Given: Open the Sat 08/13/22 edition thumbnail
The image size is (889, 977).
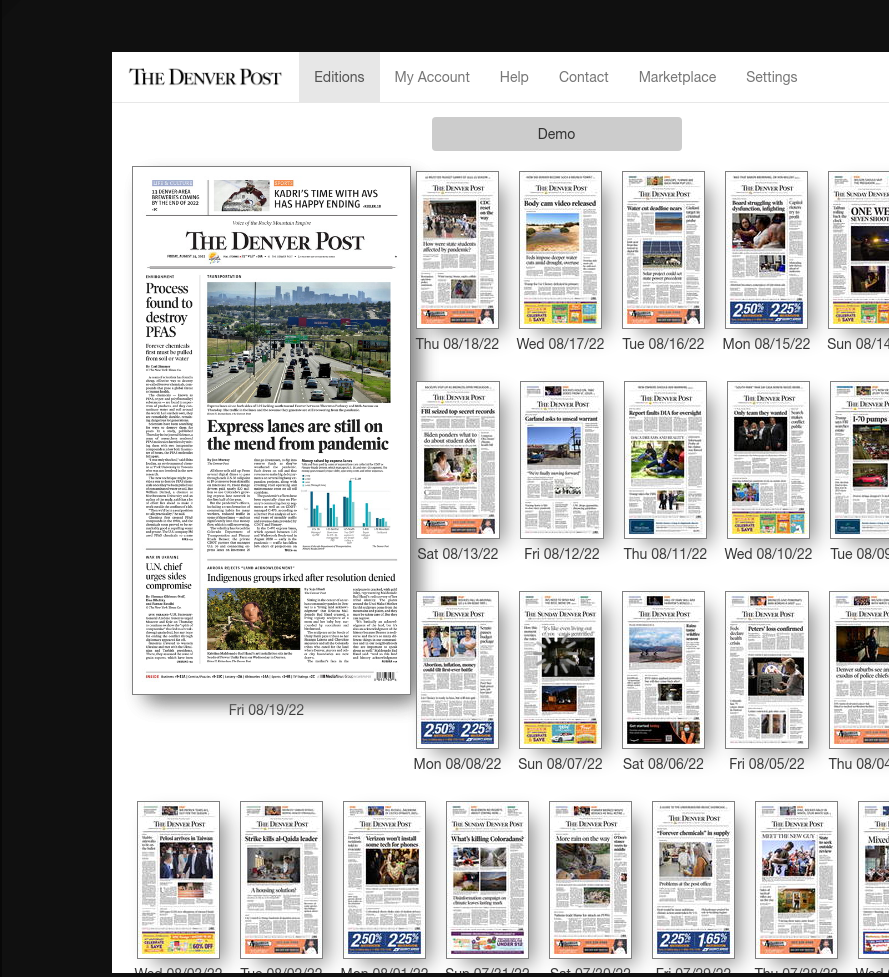Looking at the screenshot, I should click(458, 460).
